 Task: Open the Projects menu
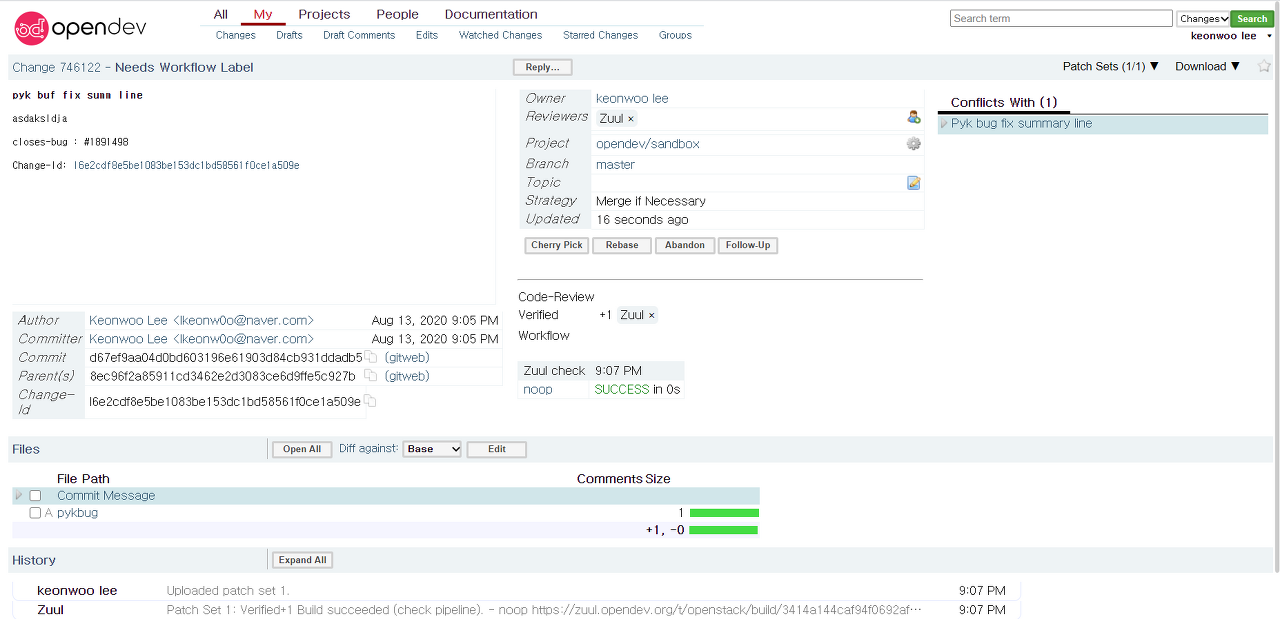click(x=324, y=14)
